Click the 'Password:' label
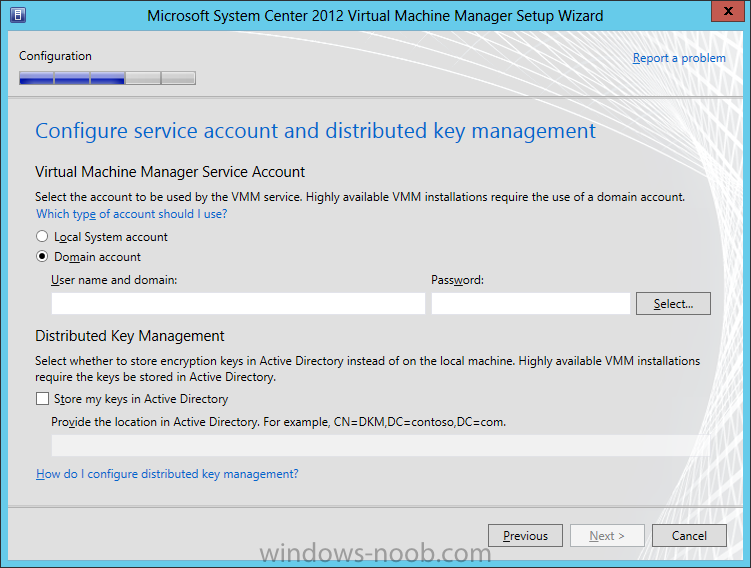Viewport: 751px width, 568px height. point(457,280)
